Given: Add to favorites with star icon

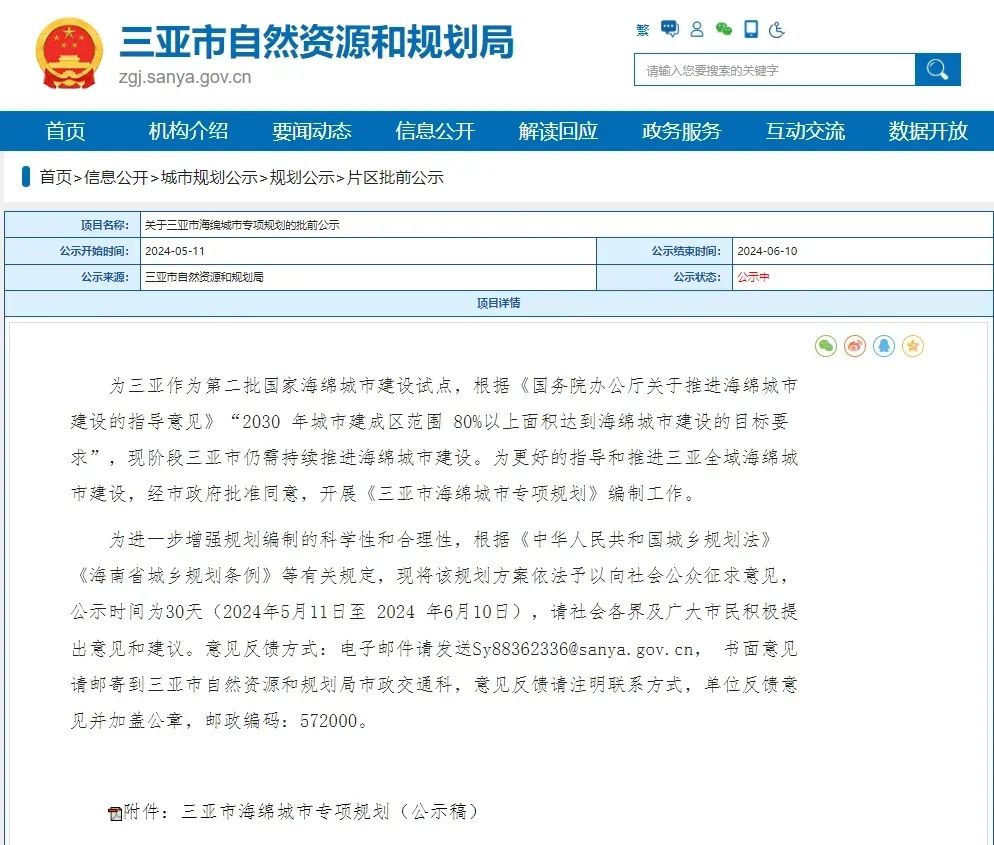Looking at the screenshot, I should coord(913,346).
